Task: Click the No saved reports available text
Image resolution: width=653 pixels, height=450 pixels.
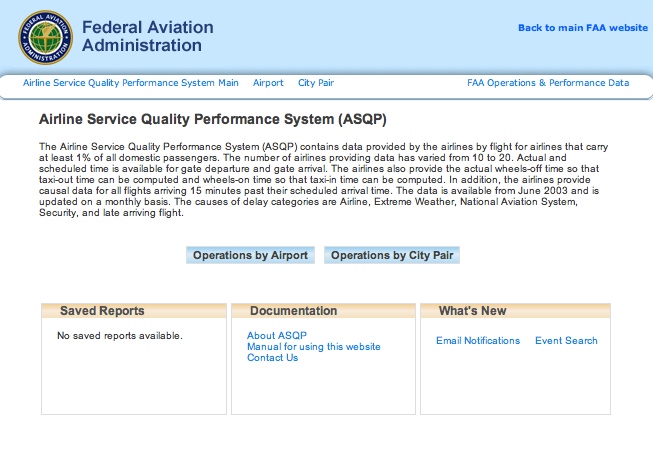Action: point(120,336)
